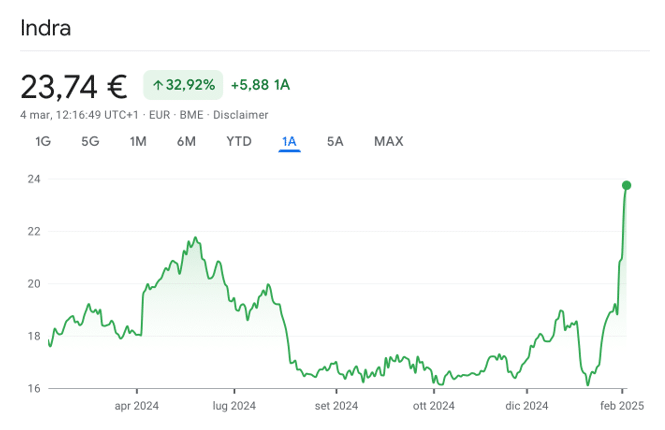Click the 24 y-axis value
This screenshot has width=665, height=430.
[34, 179]
